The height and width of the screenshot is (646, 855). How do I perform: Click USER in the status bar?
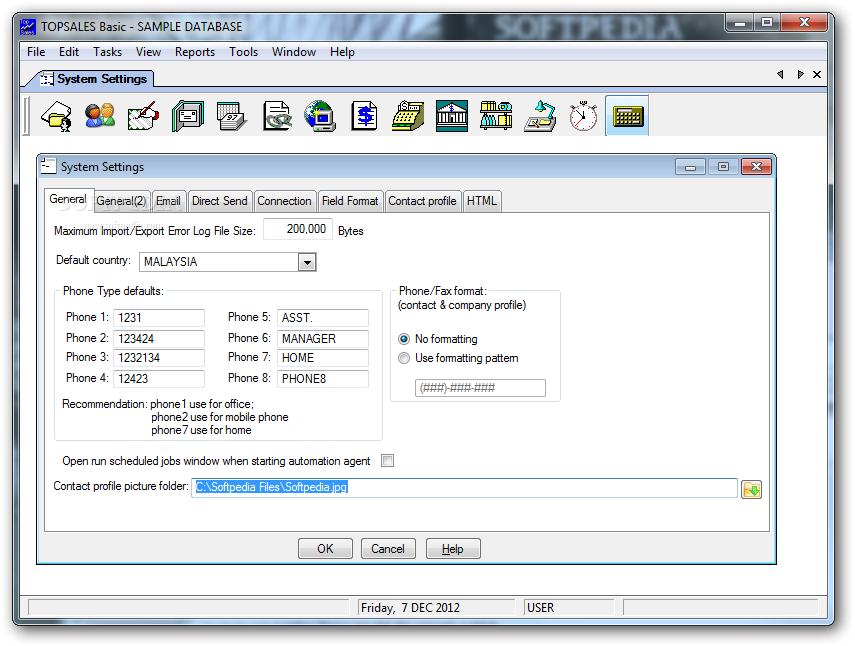[x=540, y=608]
